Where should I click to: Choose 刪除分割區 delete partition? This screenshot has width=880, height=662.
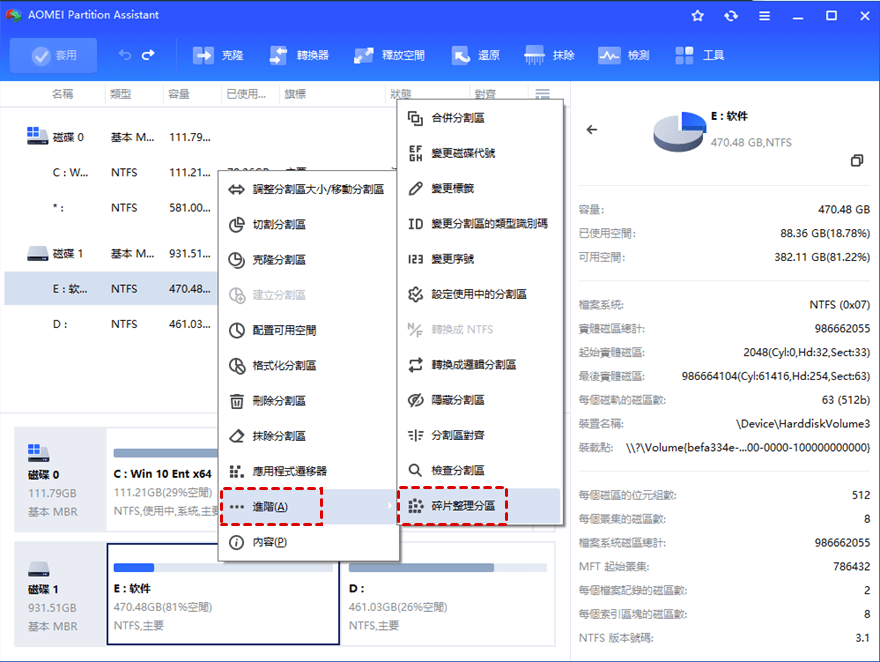308,401
